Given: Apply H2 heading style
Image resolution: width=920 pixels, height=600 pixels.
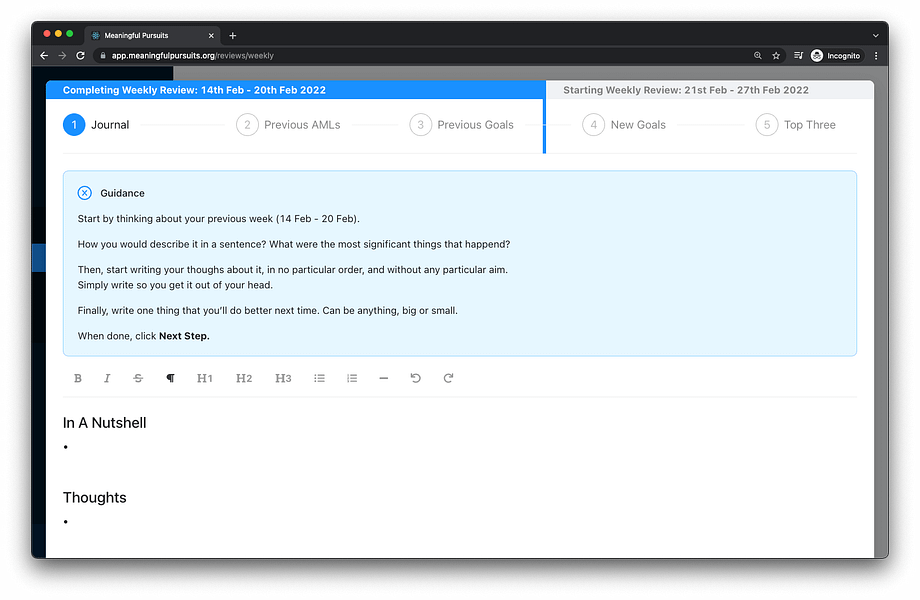Looking at the screenshot, I should [244, 378].
